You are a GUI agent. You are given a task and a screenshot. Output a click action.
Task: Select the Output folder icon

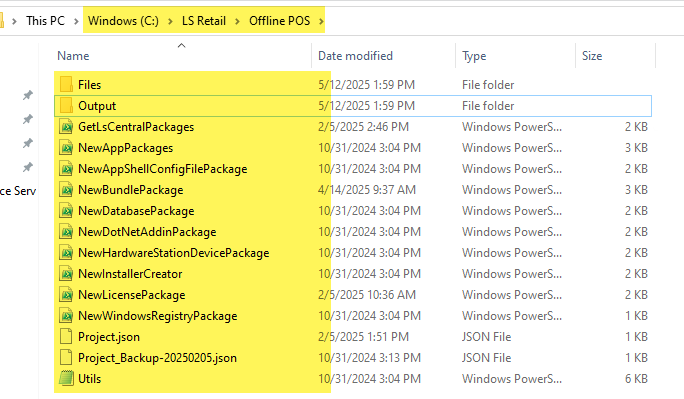click(66, 106)
